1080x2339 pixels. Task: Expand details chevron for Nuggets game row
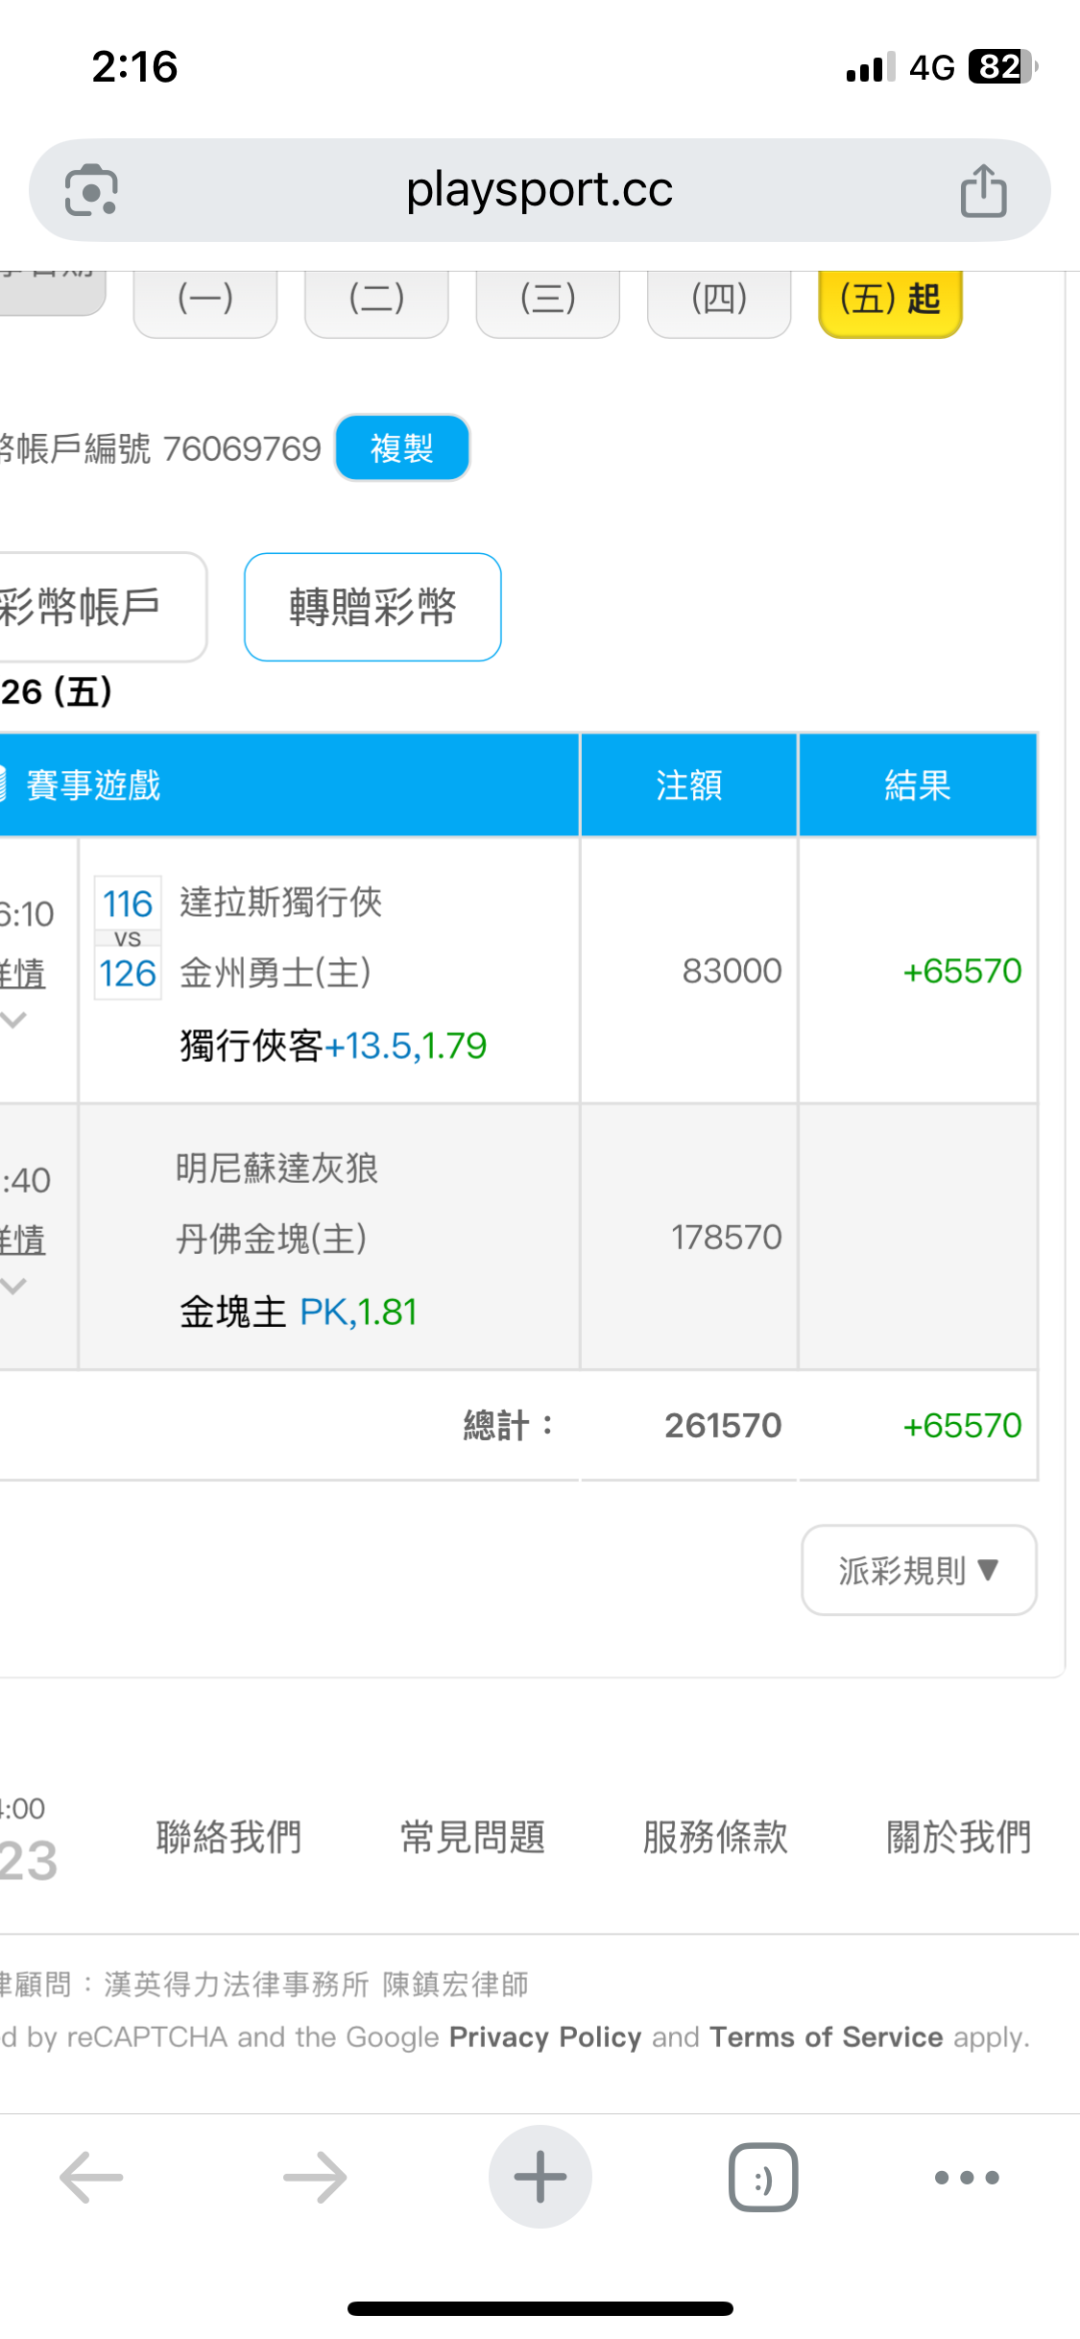click(x=14, y=1286)
